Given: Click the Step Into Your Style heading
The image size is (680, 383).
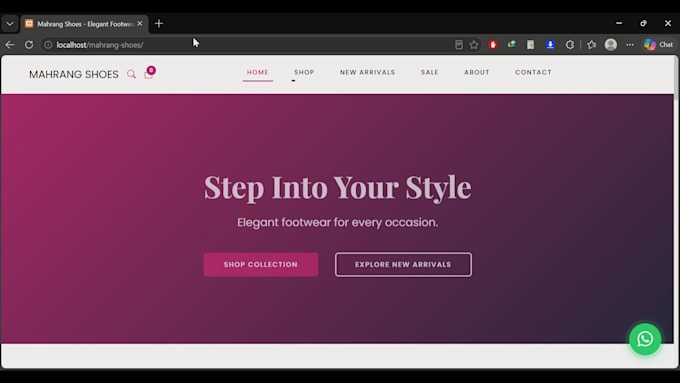Looking at the screenshot, I should tap(337, 187).
